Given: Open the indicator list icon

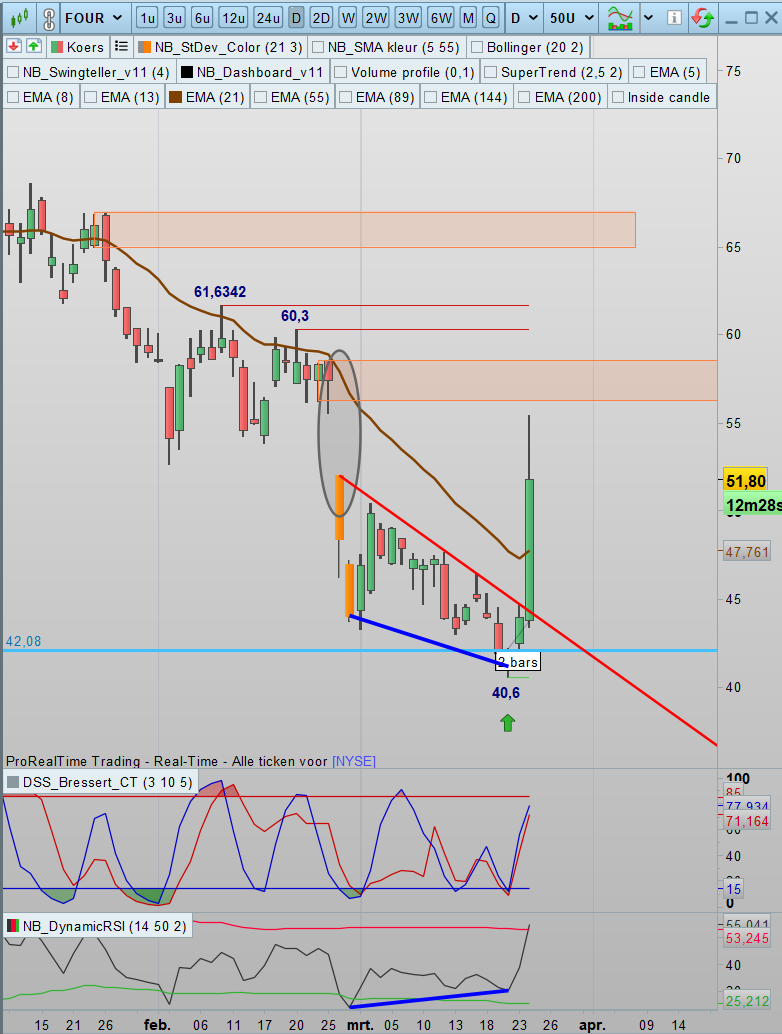Looking at the screenshot, I should [121, 46].
